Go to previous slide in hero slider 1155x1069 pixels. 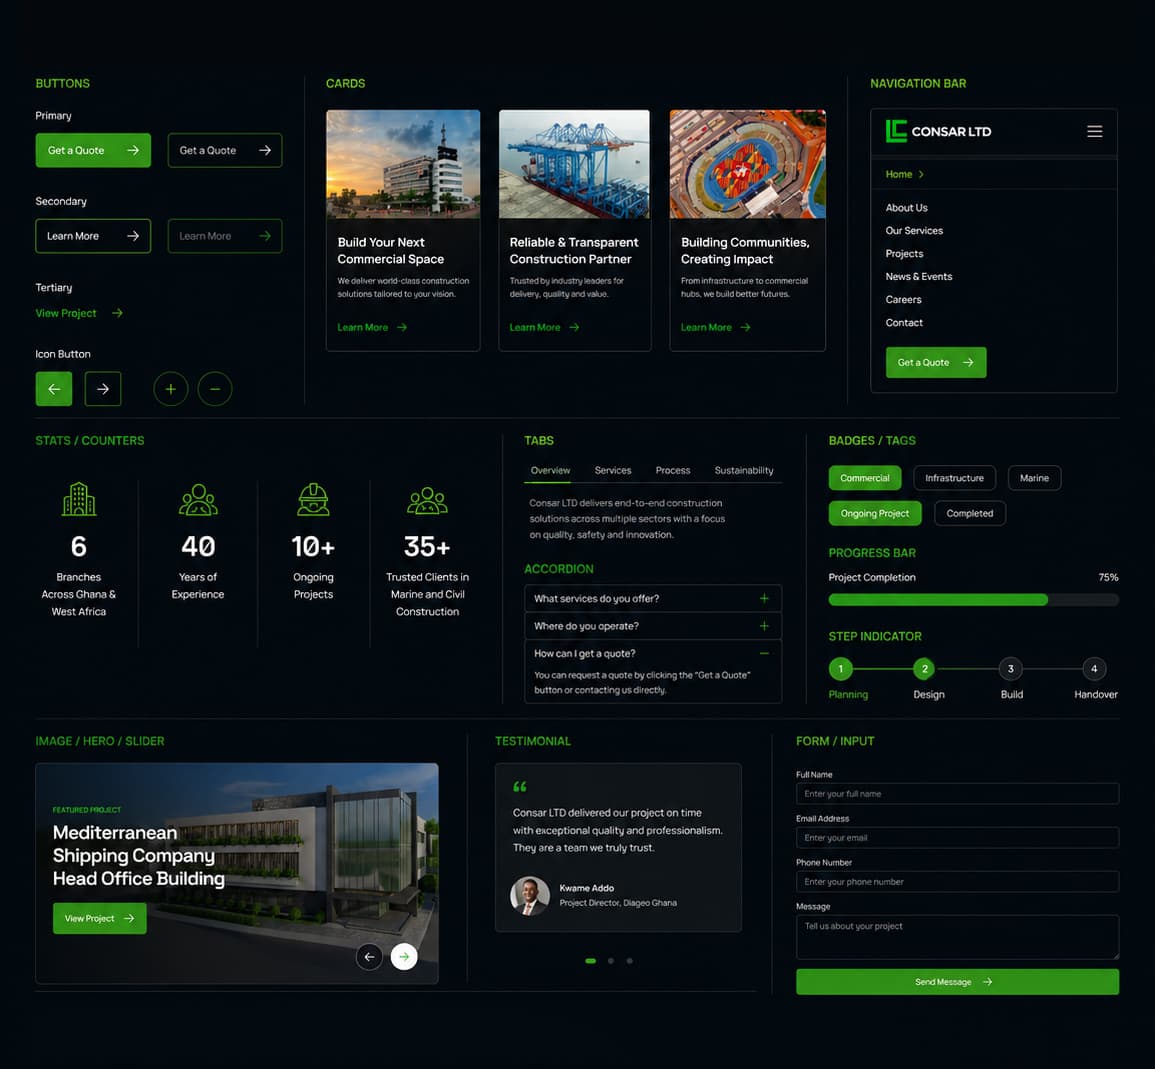pos(369,957)
